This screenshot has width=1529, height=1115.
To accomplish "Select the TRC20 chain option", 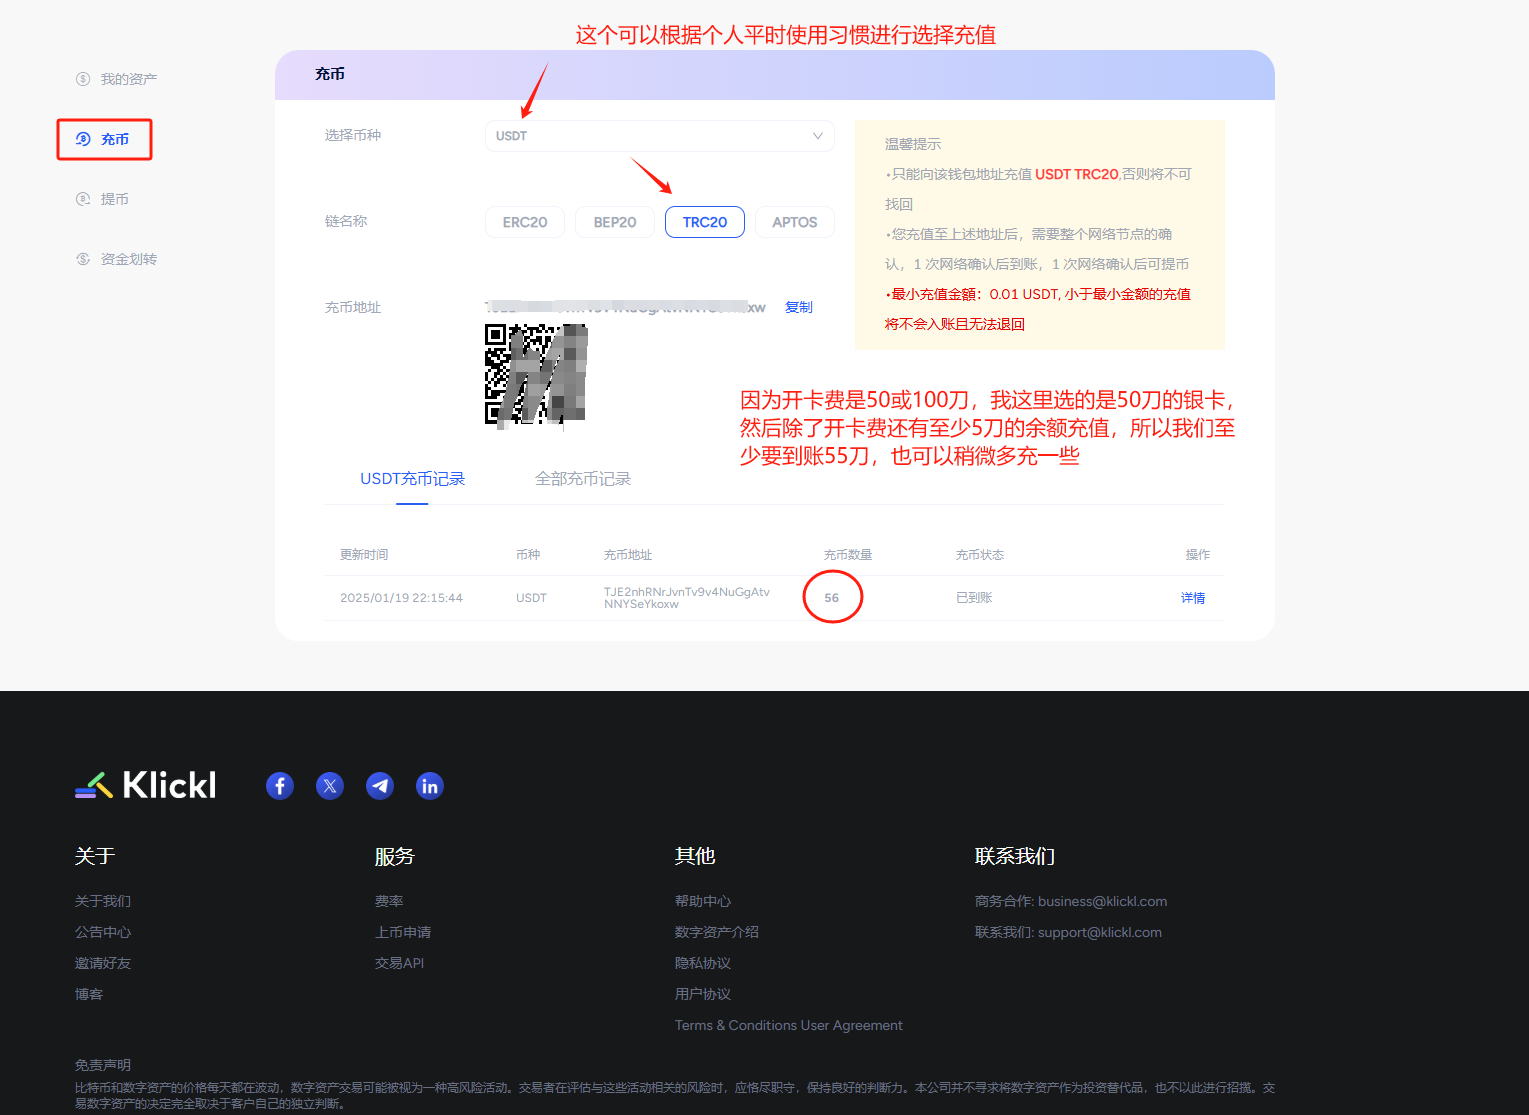I will (705, 222).
